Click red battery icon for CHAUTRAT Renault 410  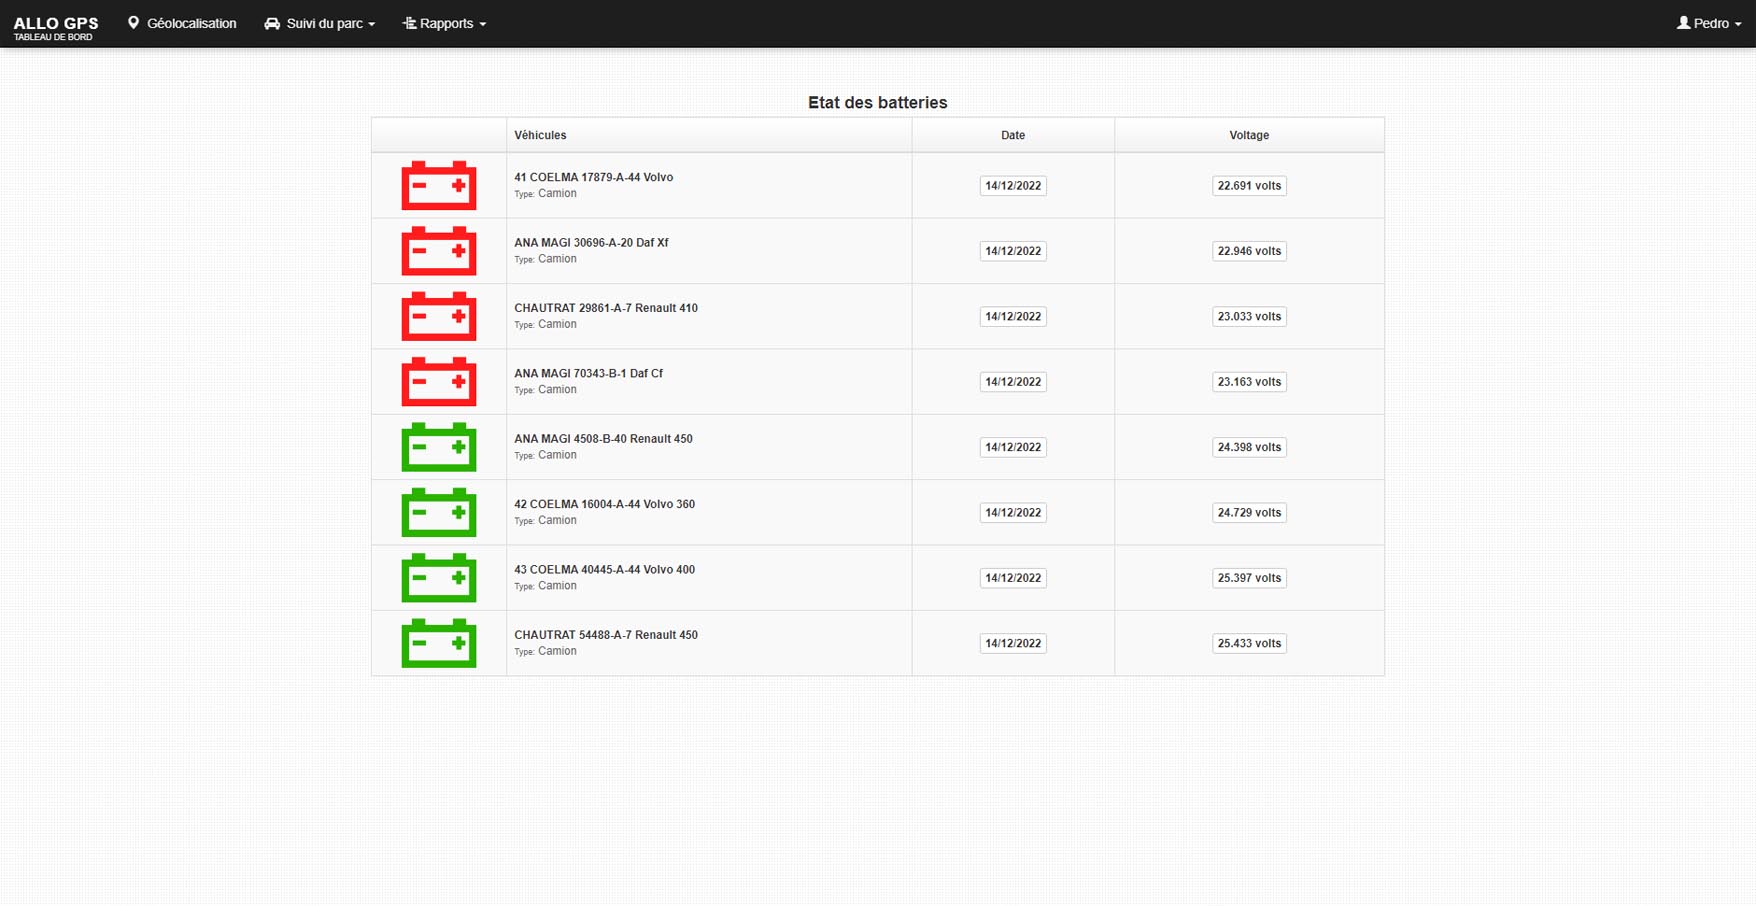pos(438,317)
